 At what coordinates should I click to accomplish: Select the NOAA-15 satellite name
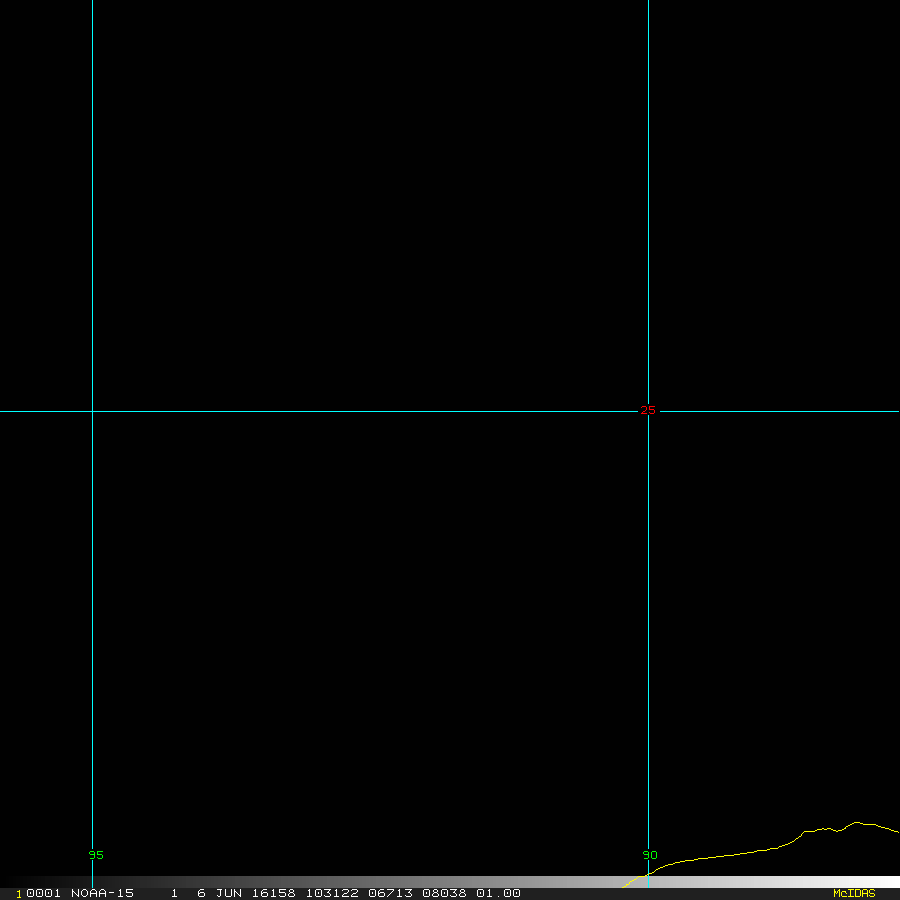102,893
